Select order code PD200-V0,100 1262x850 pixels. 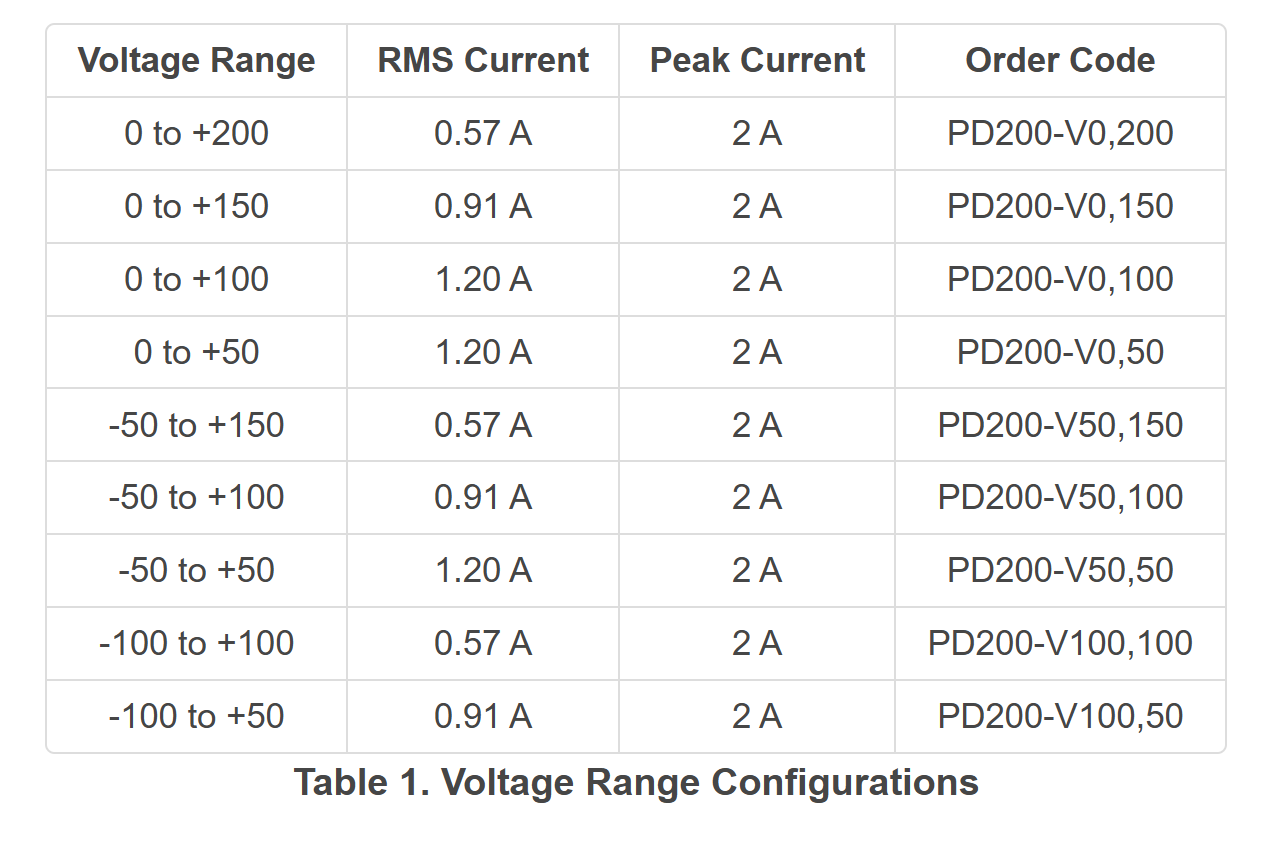tap(1060, 279)
